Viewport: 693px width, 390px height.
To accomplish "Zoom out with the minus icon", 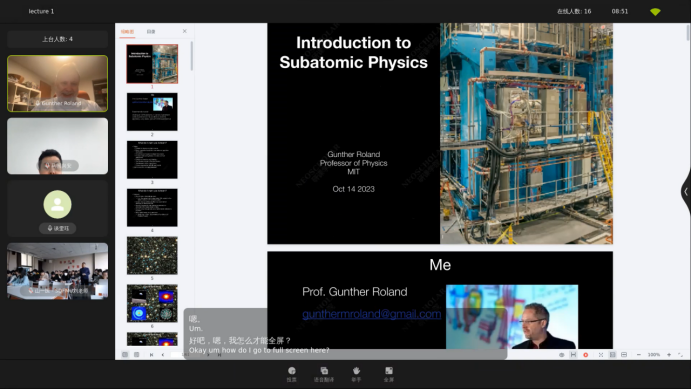I will pos(639,355).
